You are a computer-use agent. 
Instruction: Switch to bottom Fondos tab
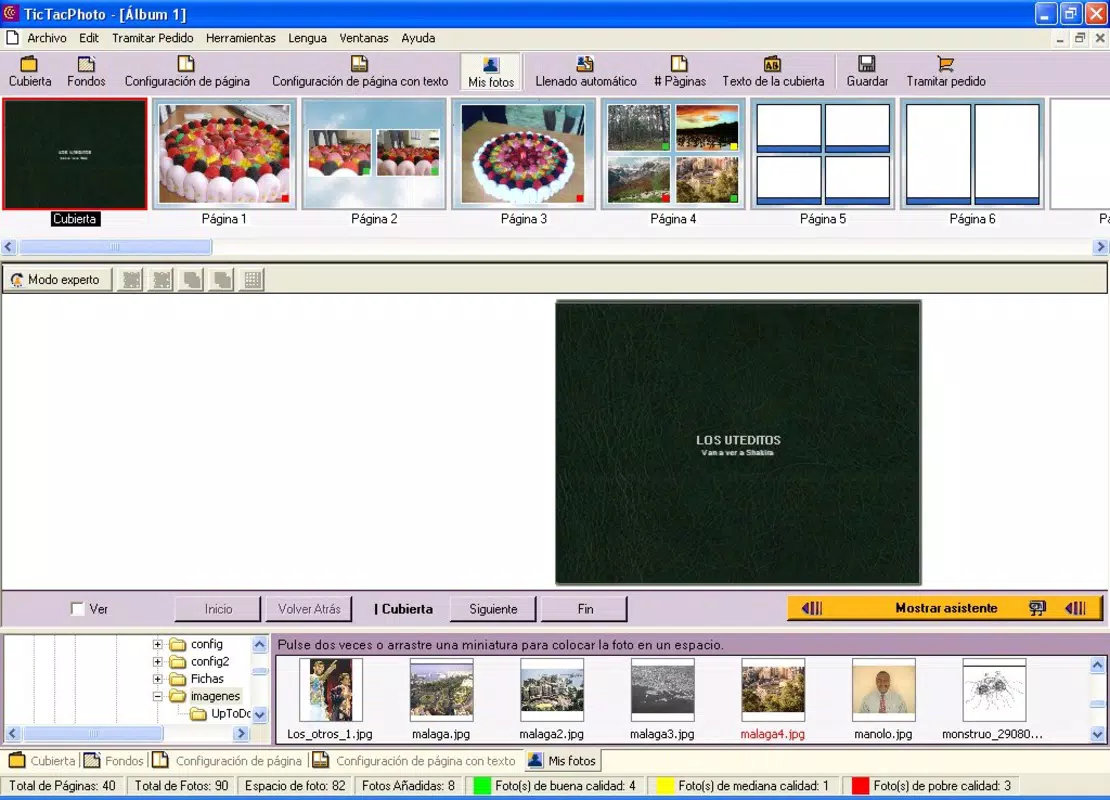click(114, 761)
